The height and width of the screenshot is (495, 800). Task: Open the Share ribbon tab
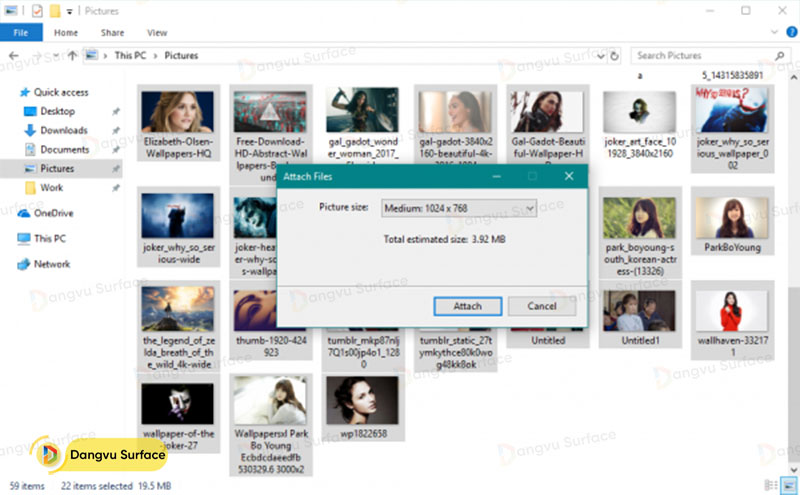tap(112, 33)
